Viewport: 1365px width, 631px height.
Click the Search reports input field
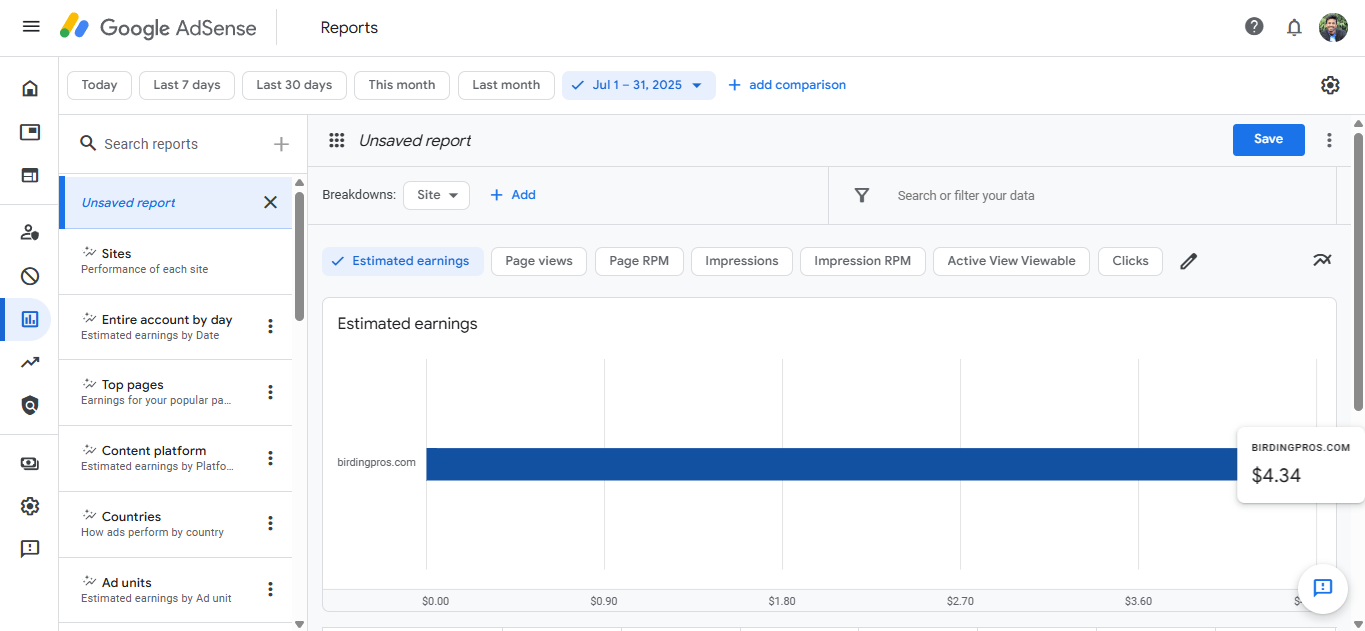coord(184,144)
